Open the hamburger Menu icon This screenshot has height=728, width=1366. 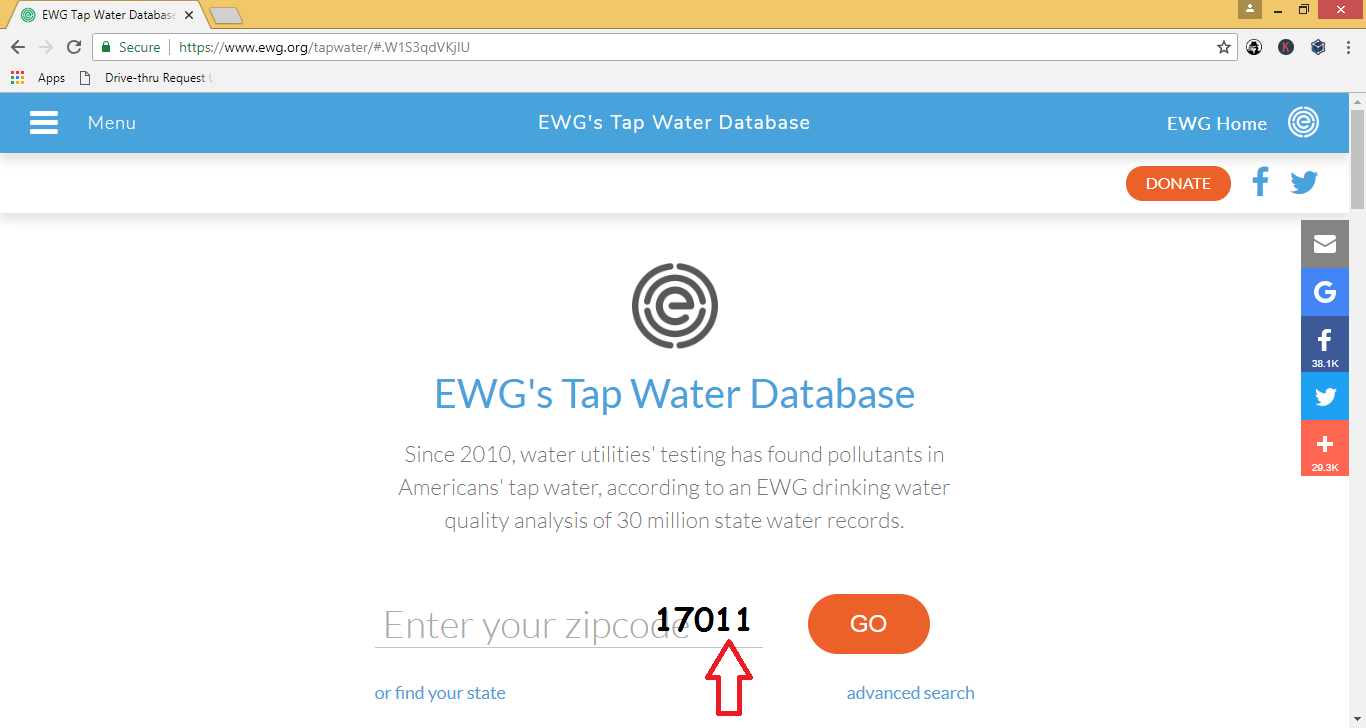tap(43, 123)
